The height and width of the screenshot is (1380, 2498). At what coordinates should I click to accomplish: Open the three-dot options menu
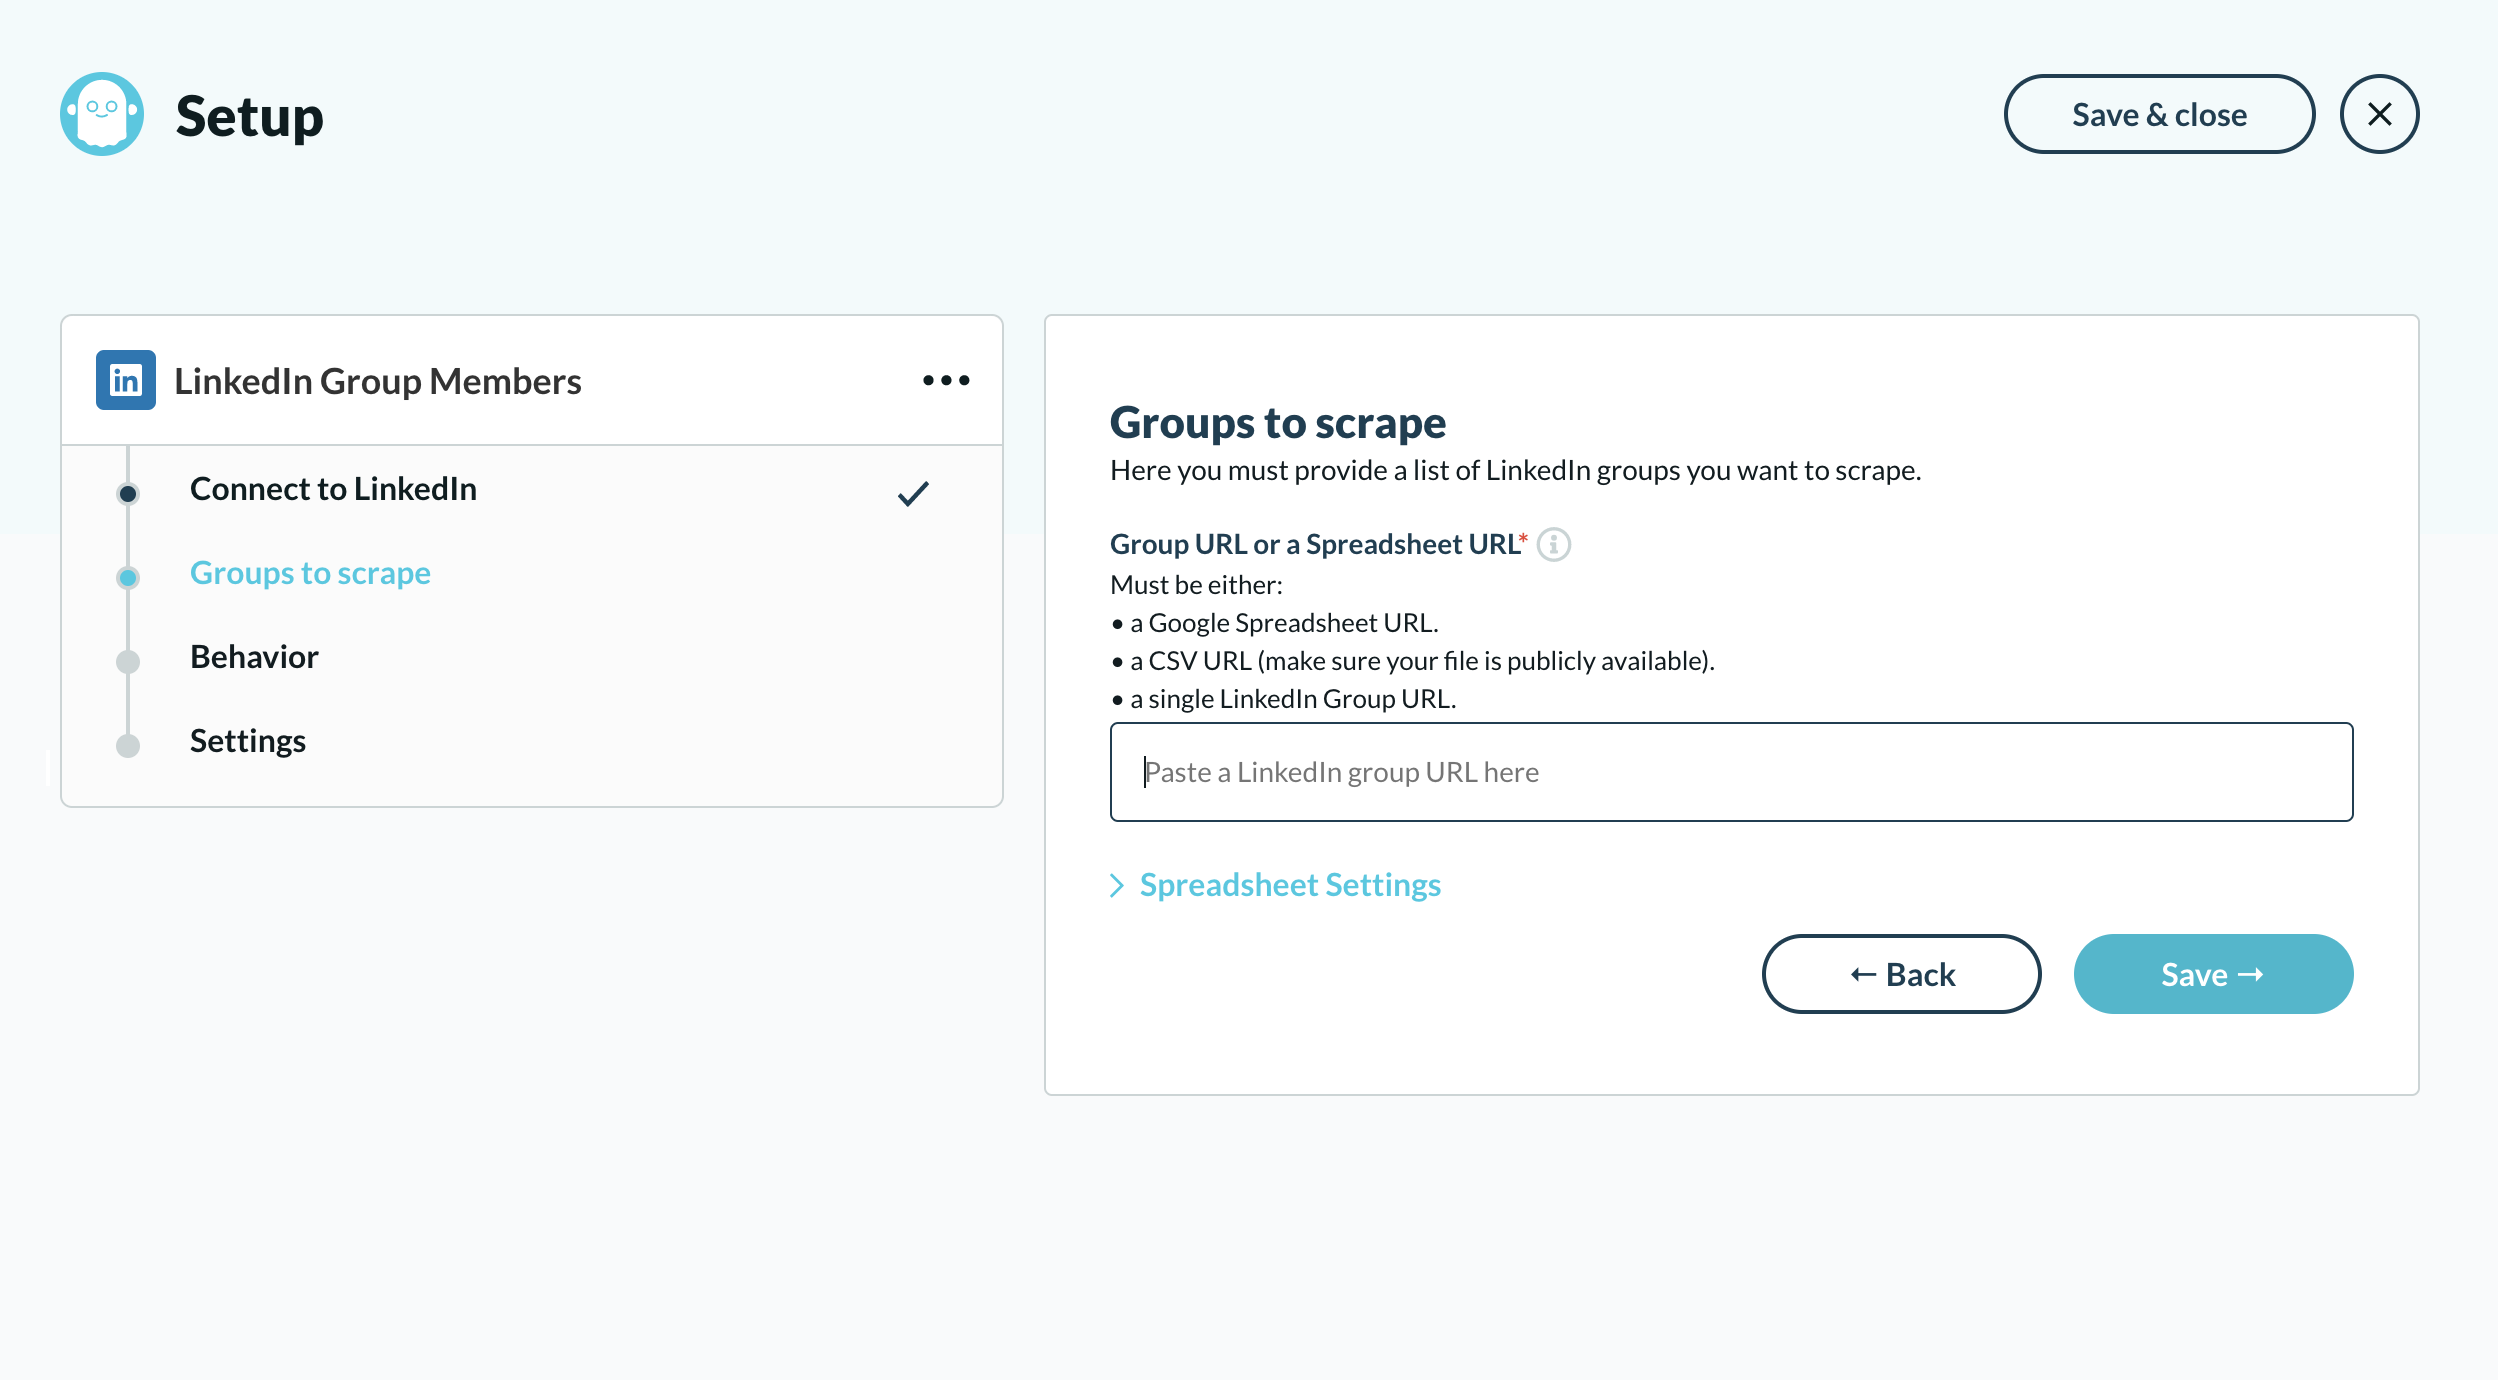point(946,380)
